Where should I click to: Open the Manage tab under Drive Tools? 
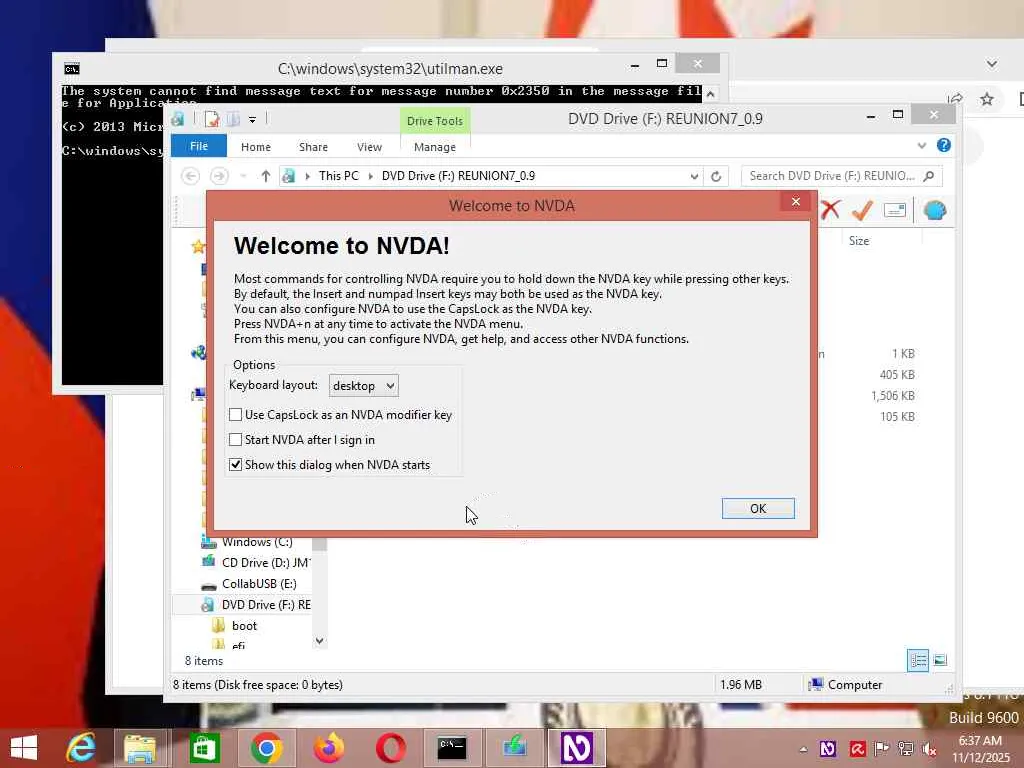point(435,147)
